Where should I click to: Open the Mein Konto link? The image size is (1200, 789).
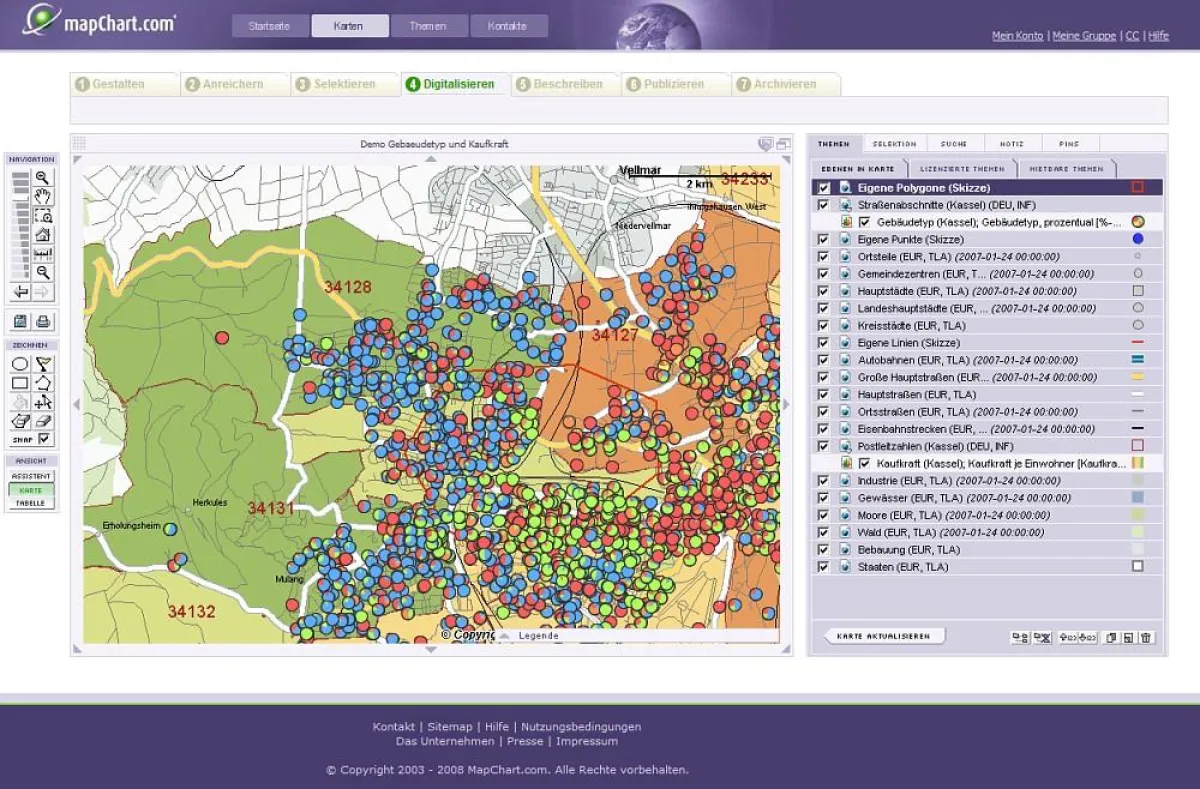coord(1017,35)
